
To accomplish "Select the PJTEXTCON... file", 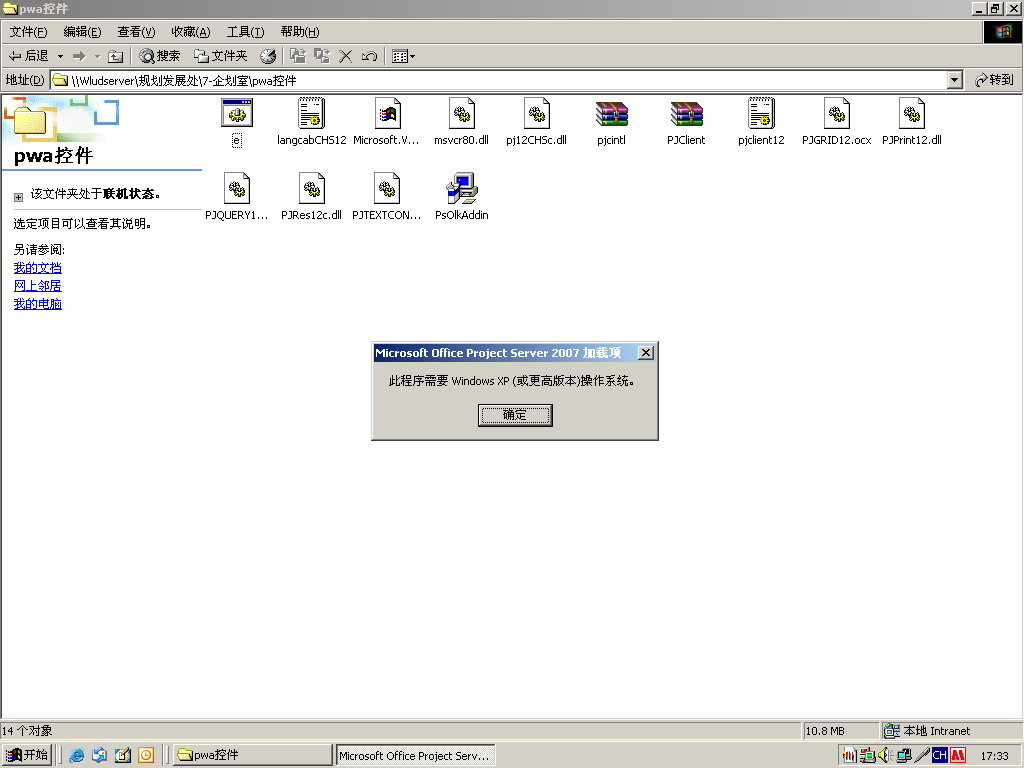I will tap(387, 197).
